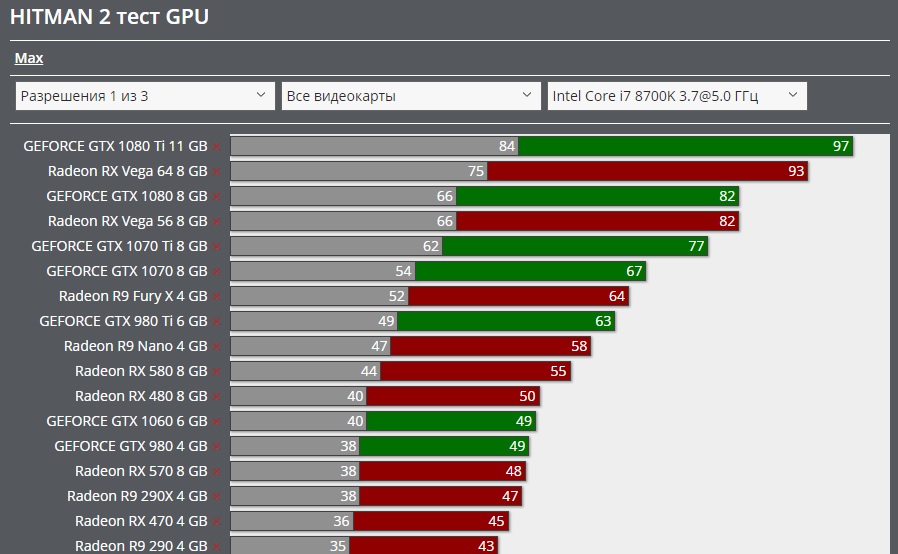Remove GEFORCE GTX 980 4 GB with red x
Viewport: 898px width, 554px height.
point(216,447)
